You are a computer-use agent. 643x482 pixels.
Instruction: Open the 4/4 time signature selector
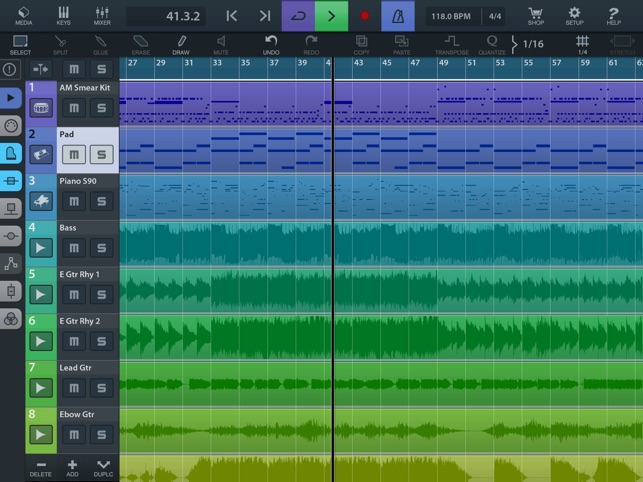[x=495, y=16]
